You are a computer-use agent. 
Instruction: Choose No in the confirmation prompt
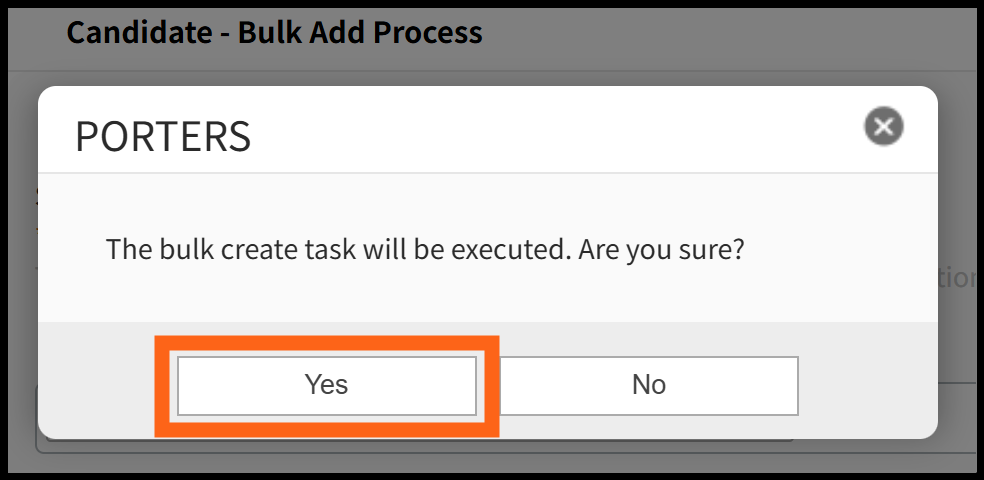click(648, 385)
